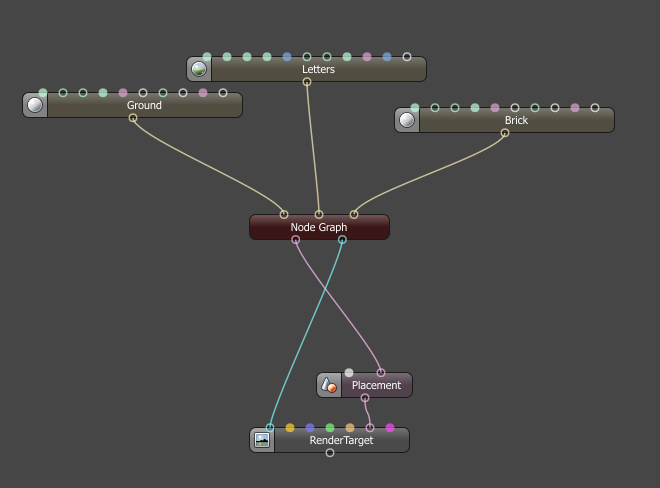Click the yellow input pin on RenderTarget
The image size is (660, 488).
pyautogui.click(x=290, y=428)
